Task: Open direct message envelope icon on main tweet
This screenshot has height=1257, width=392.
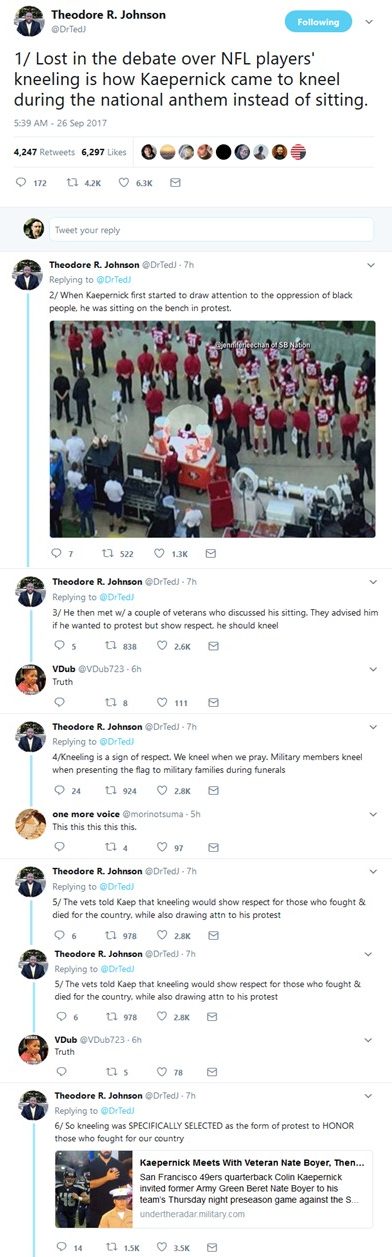Action: click(x=175, y=183)
